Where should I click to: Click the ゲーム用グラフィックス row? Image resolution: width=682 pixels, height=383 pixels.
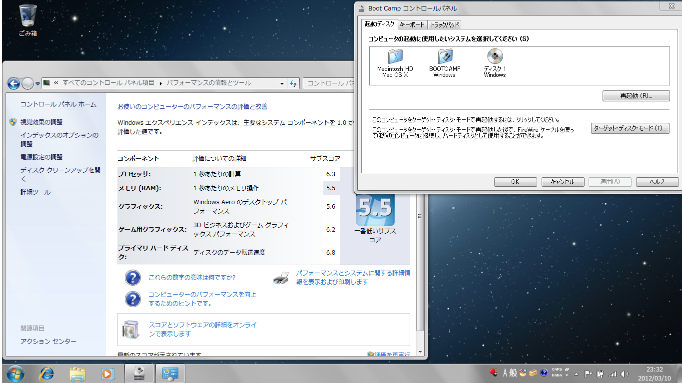(x=229, y=230)
